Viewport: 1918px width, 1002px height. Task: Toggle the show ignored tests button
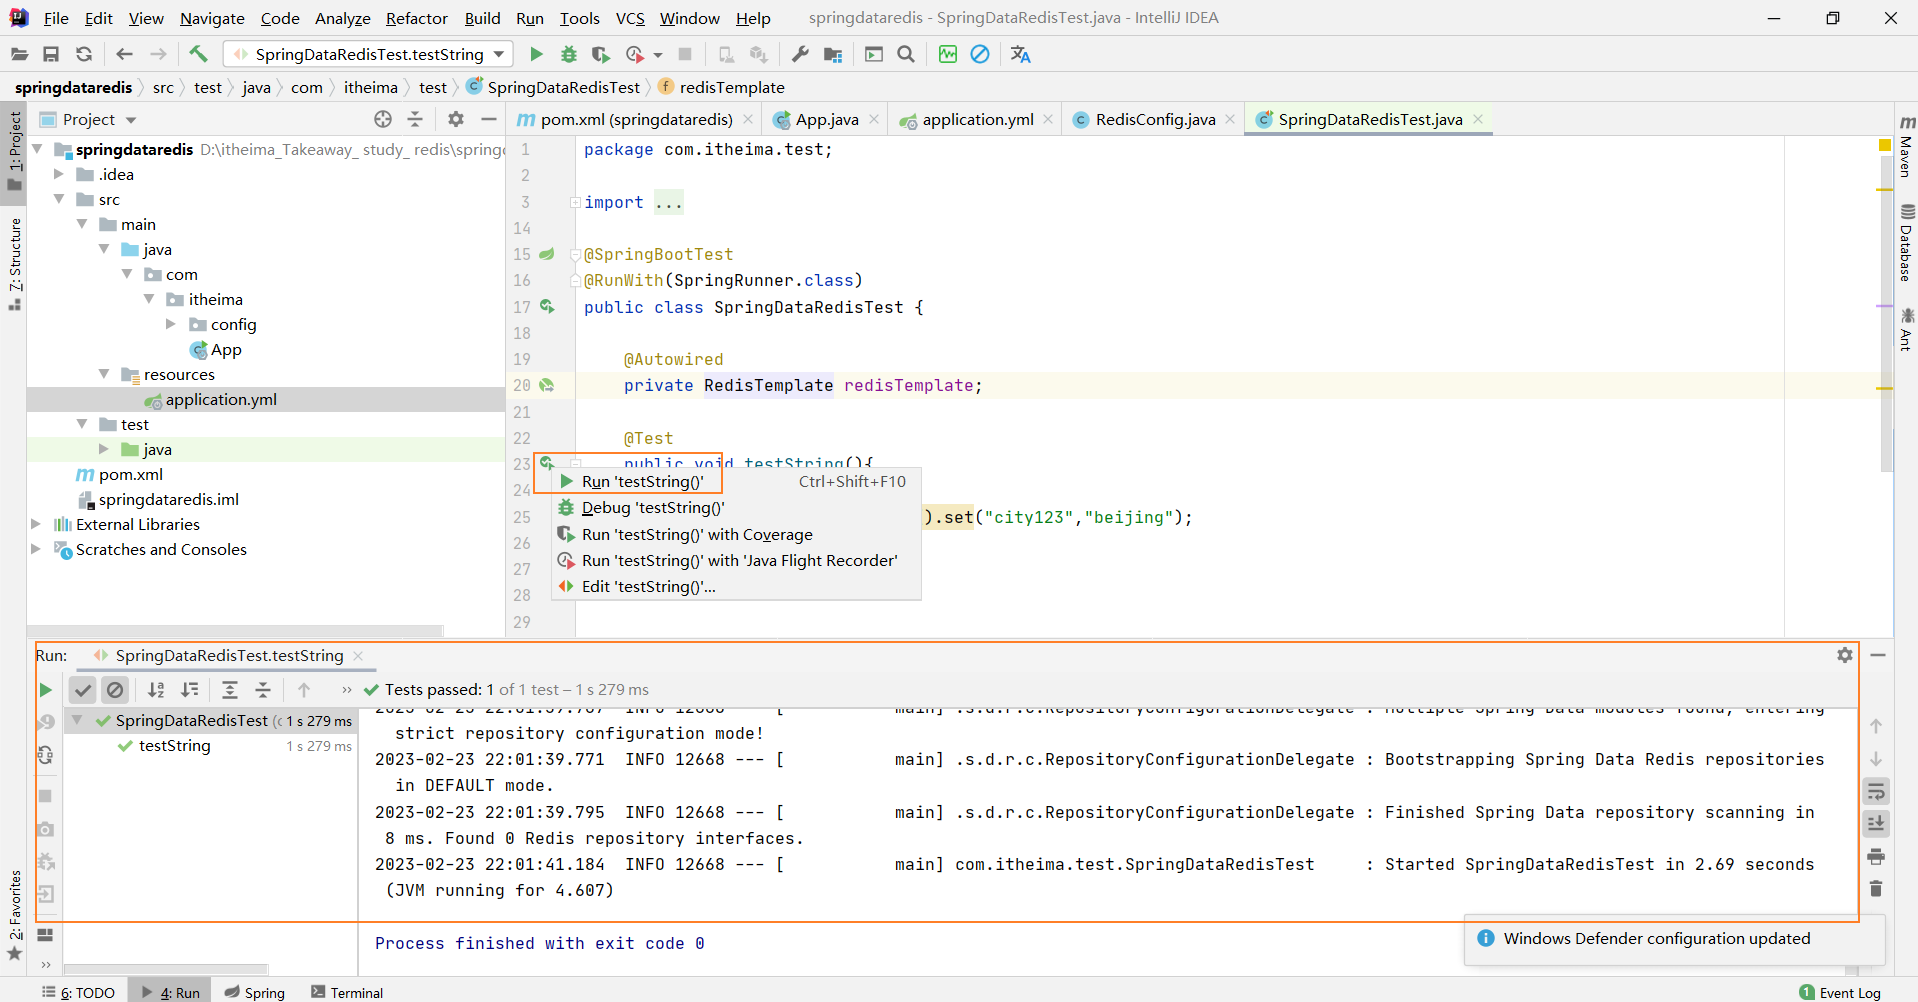coord(116,689)
